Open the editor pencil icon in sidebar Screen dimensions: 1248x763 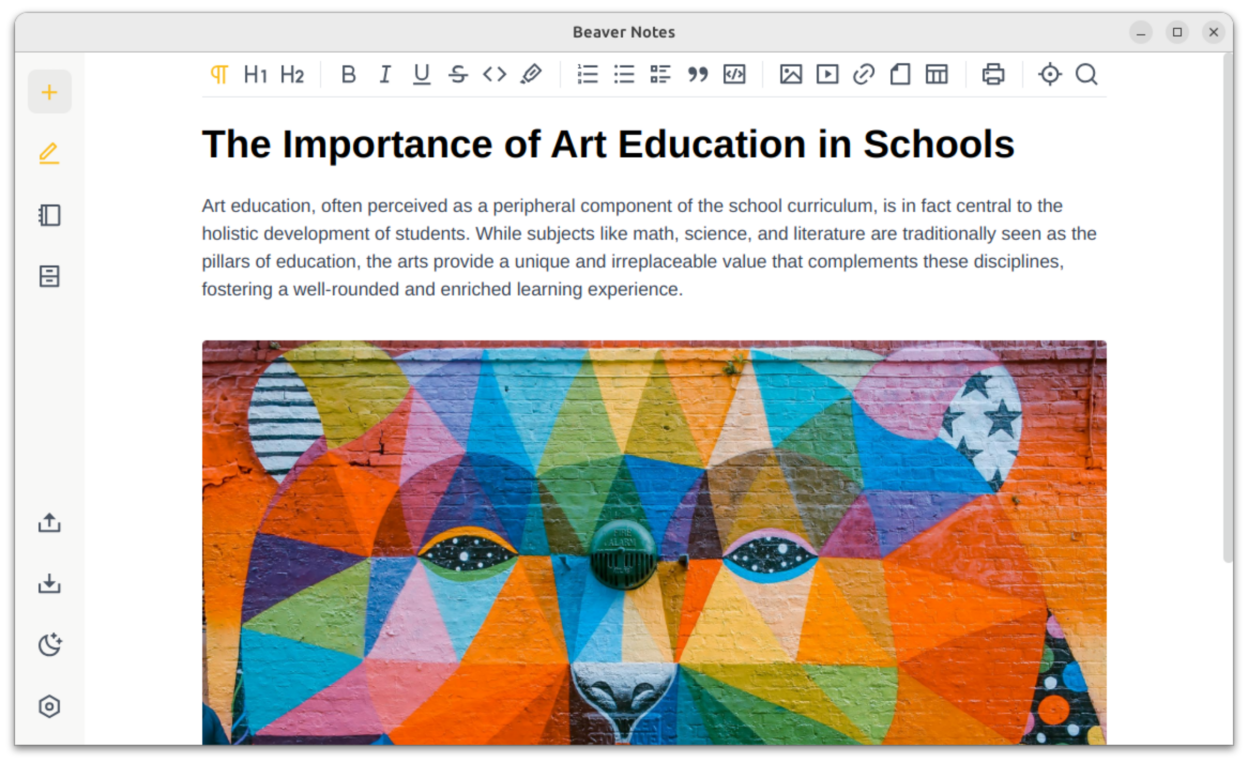[49, 154]
